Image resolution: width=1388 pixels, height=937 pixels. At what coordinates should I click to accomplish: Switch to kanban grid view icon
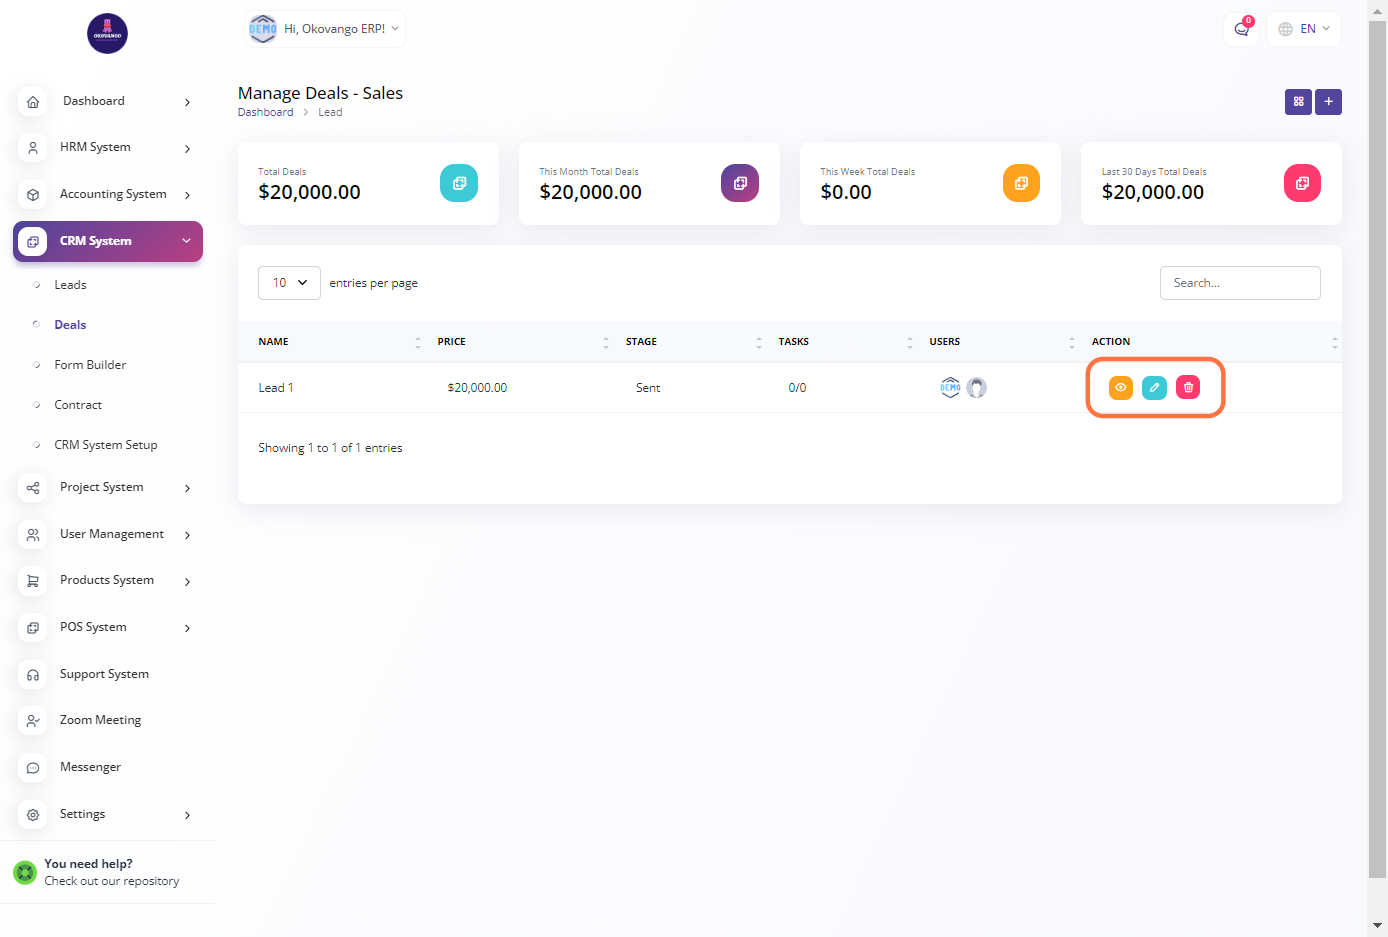click(x=1298, y=102)
